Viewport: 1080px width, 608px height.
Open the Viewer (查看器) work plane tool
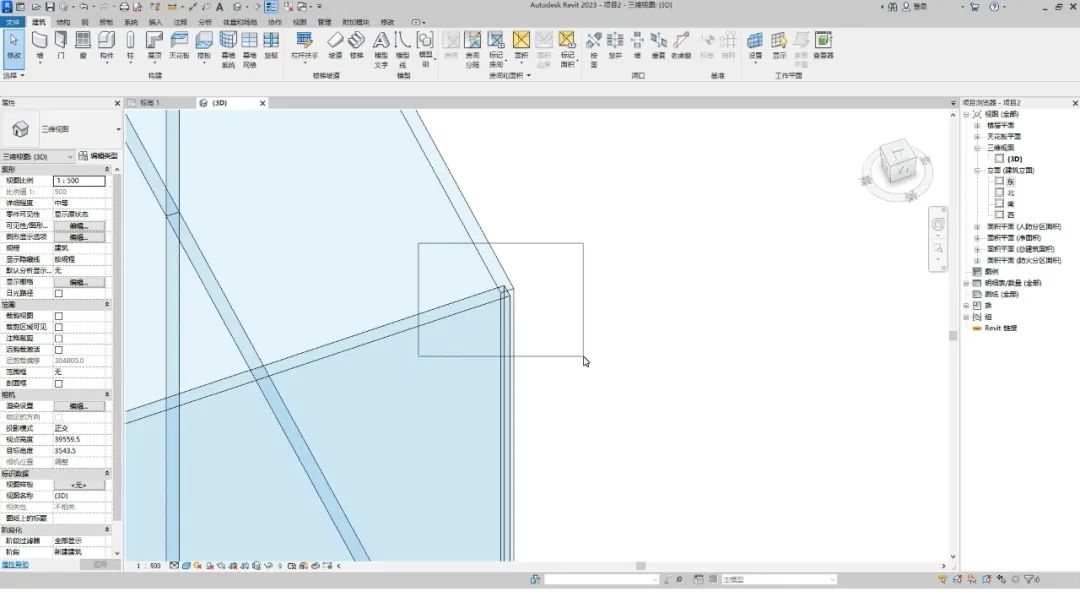tap(823, 45)
